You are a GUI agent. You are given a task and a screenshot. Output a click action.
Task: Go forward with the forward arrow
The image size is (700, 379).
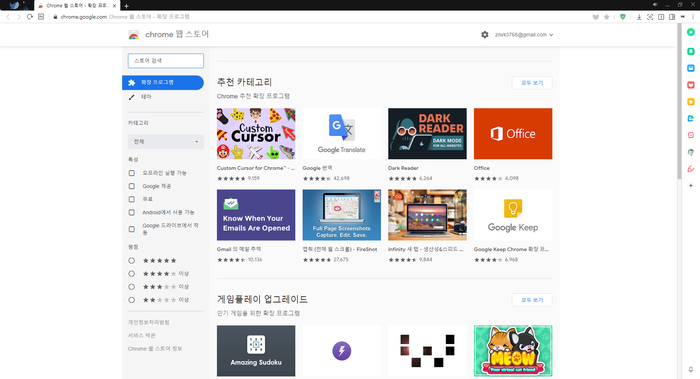coord(18,17)
